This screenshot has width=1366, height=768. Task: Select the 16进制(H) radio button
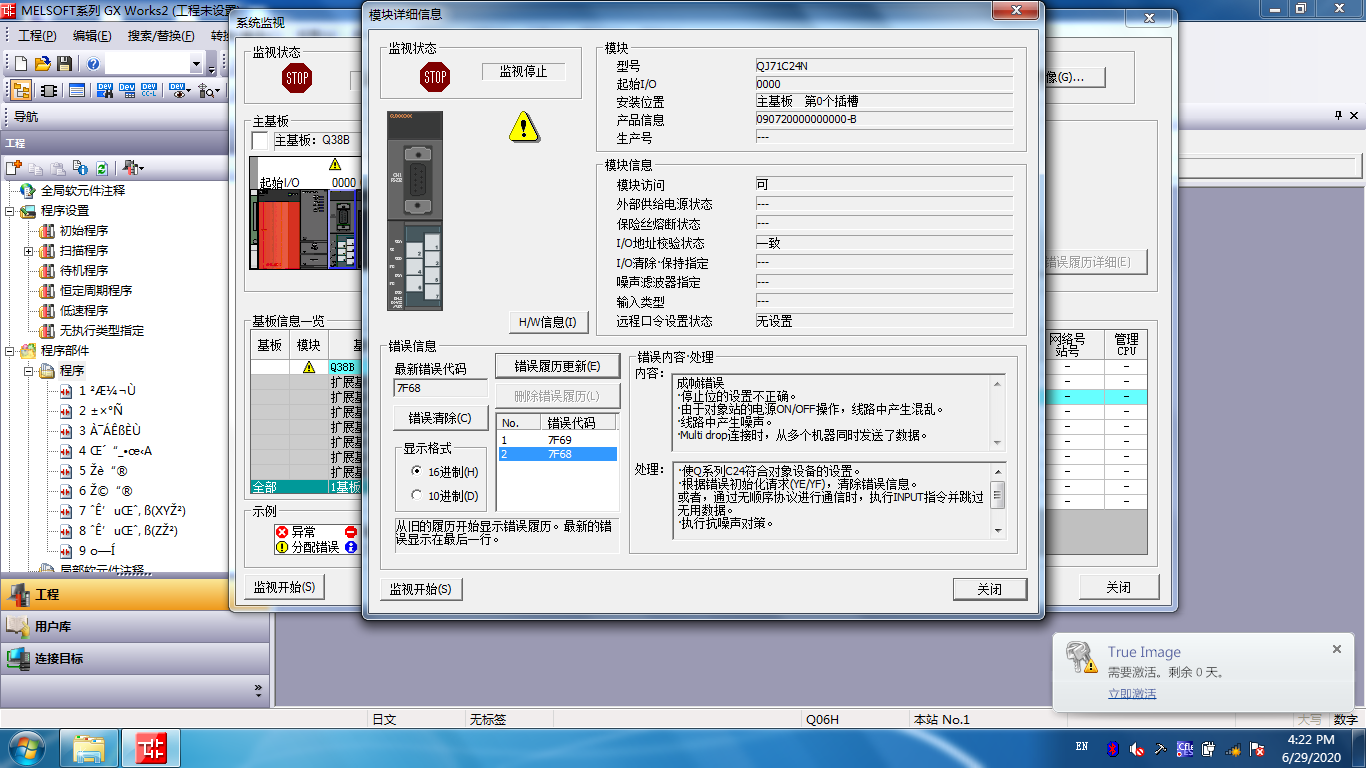coord(417,471)
